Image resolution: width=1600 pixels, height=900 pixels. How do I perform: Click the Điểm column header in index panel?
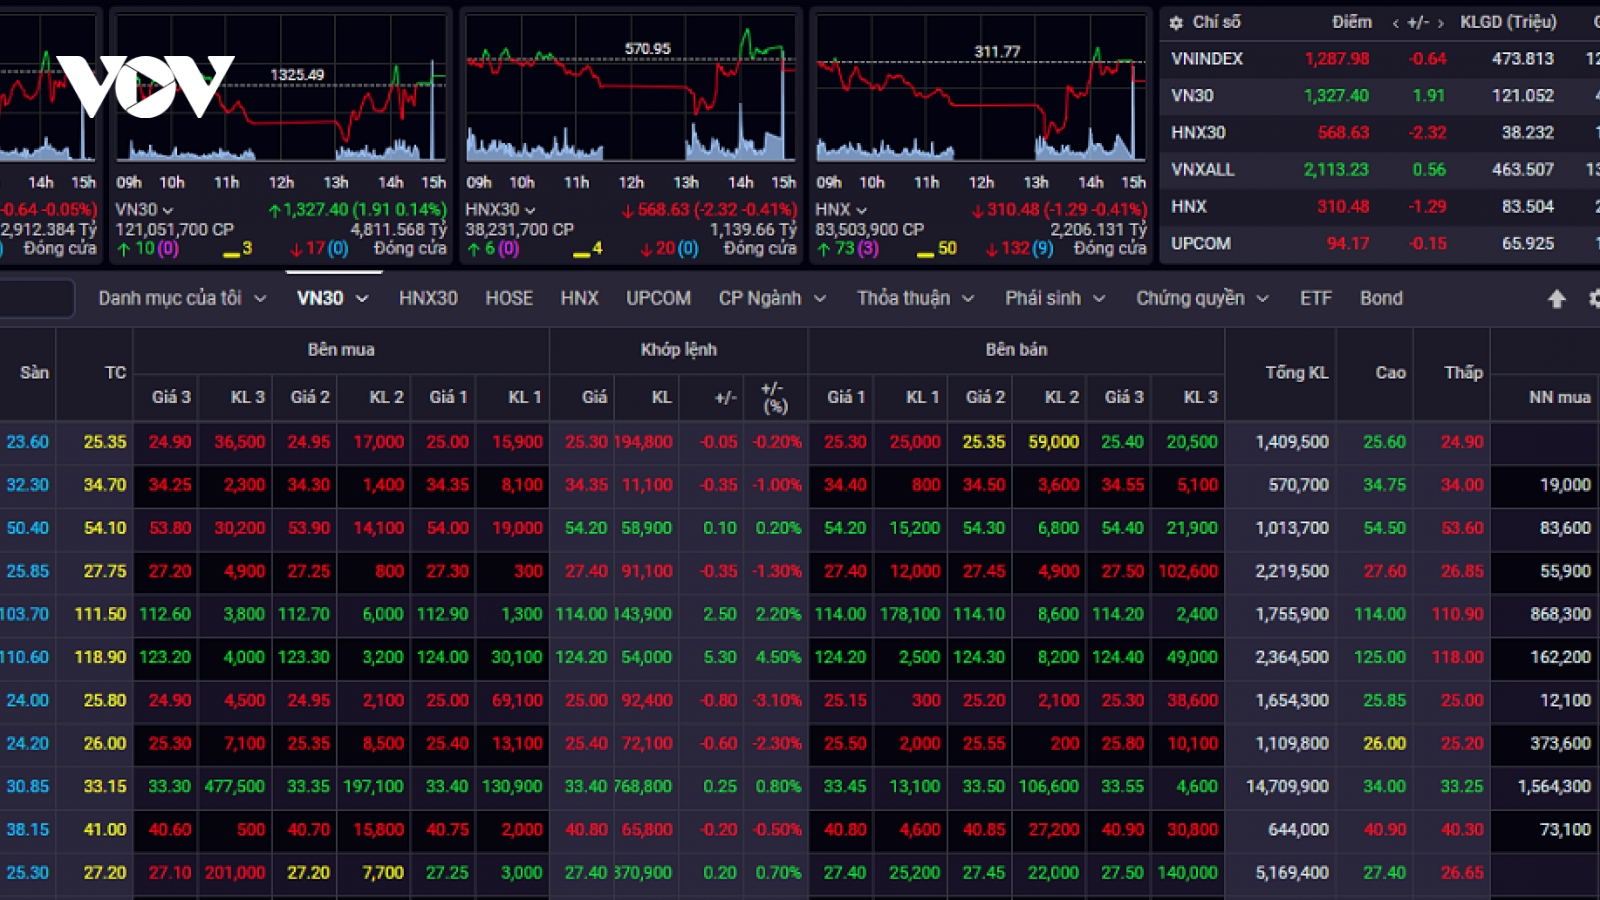1352,22
